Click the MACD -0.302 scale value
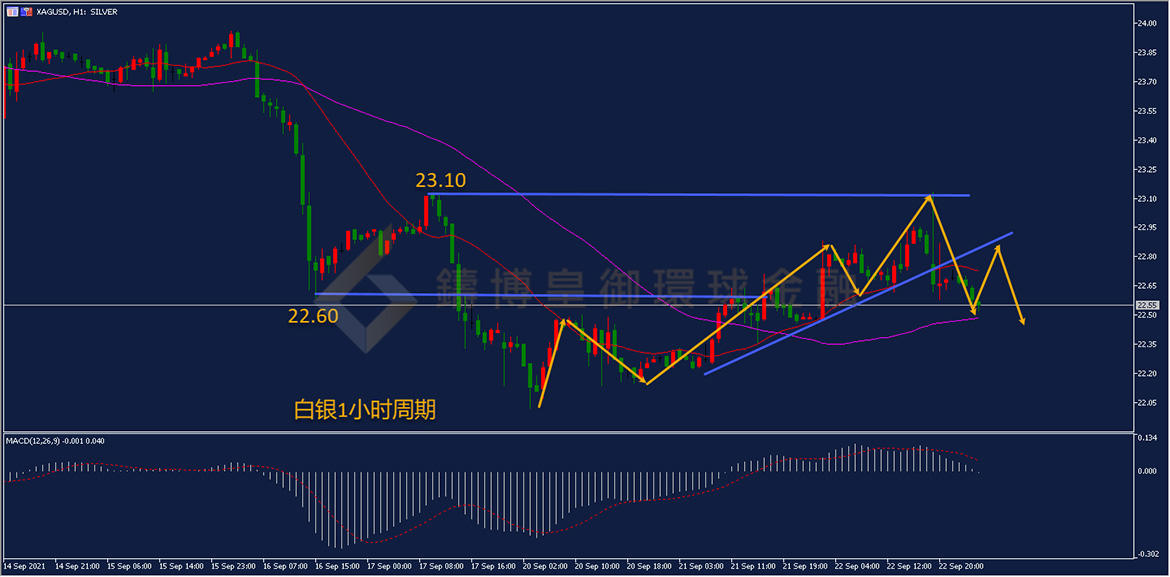This screenshot has width=1170, height=577. 1146,553
